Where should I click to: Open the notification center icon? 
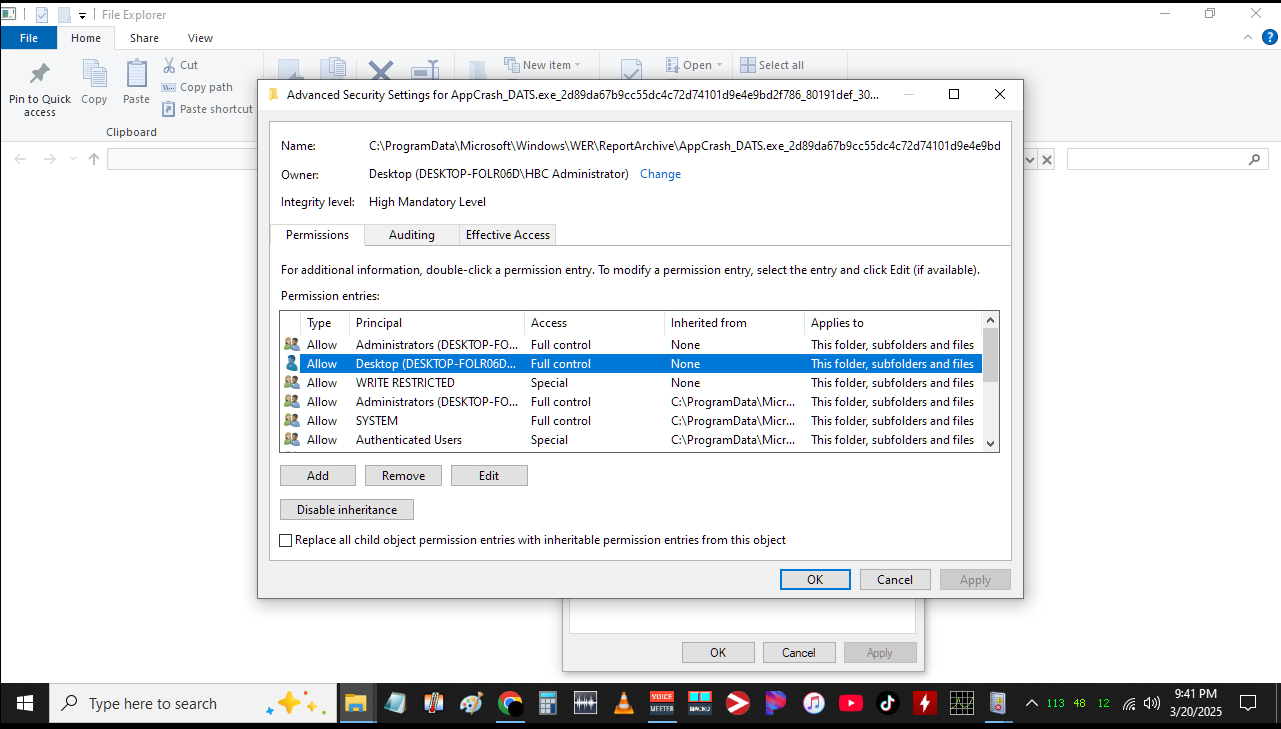(1247, 703)
